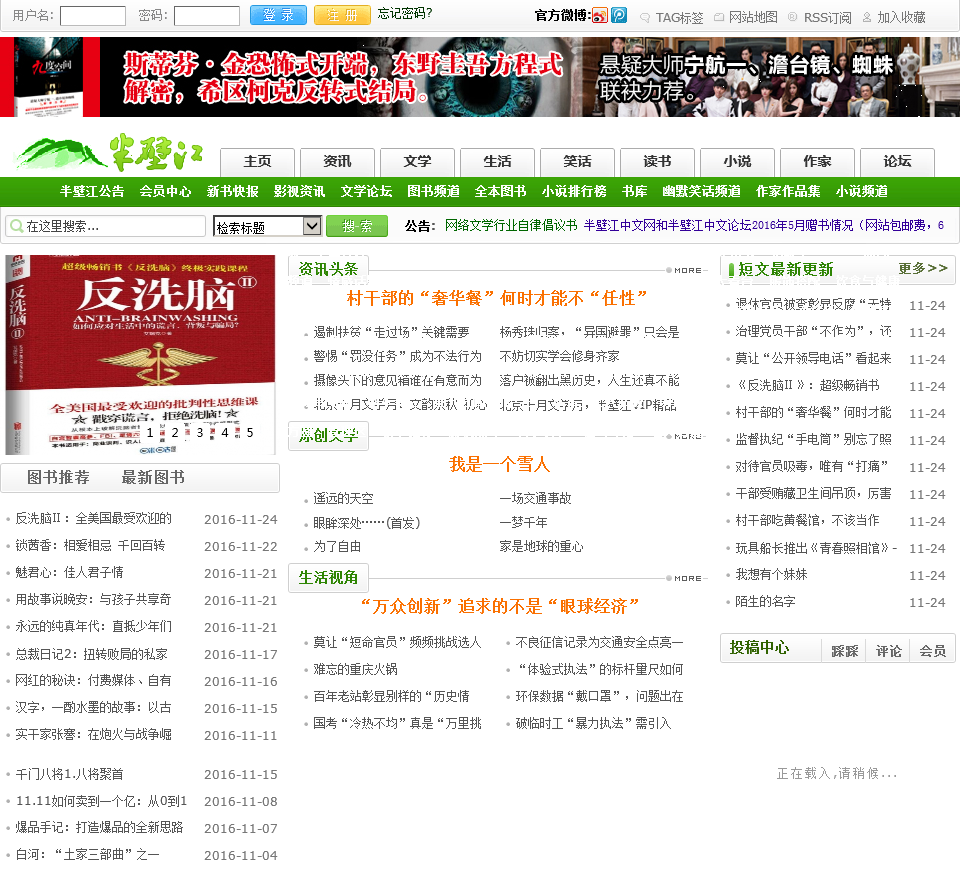Open 原创文学 section header
The image size is (960, 873).
click(328, 435)
